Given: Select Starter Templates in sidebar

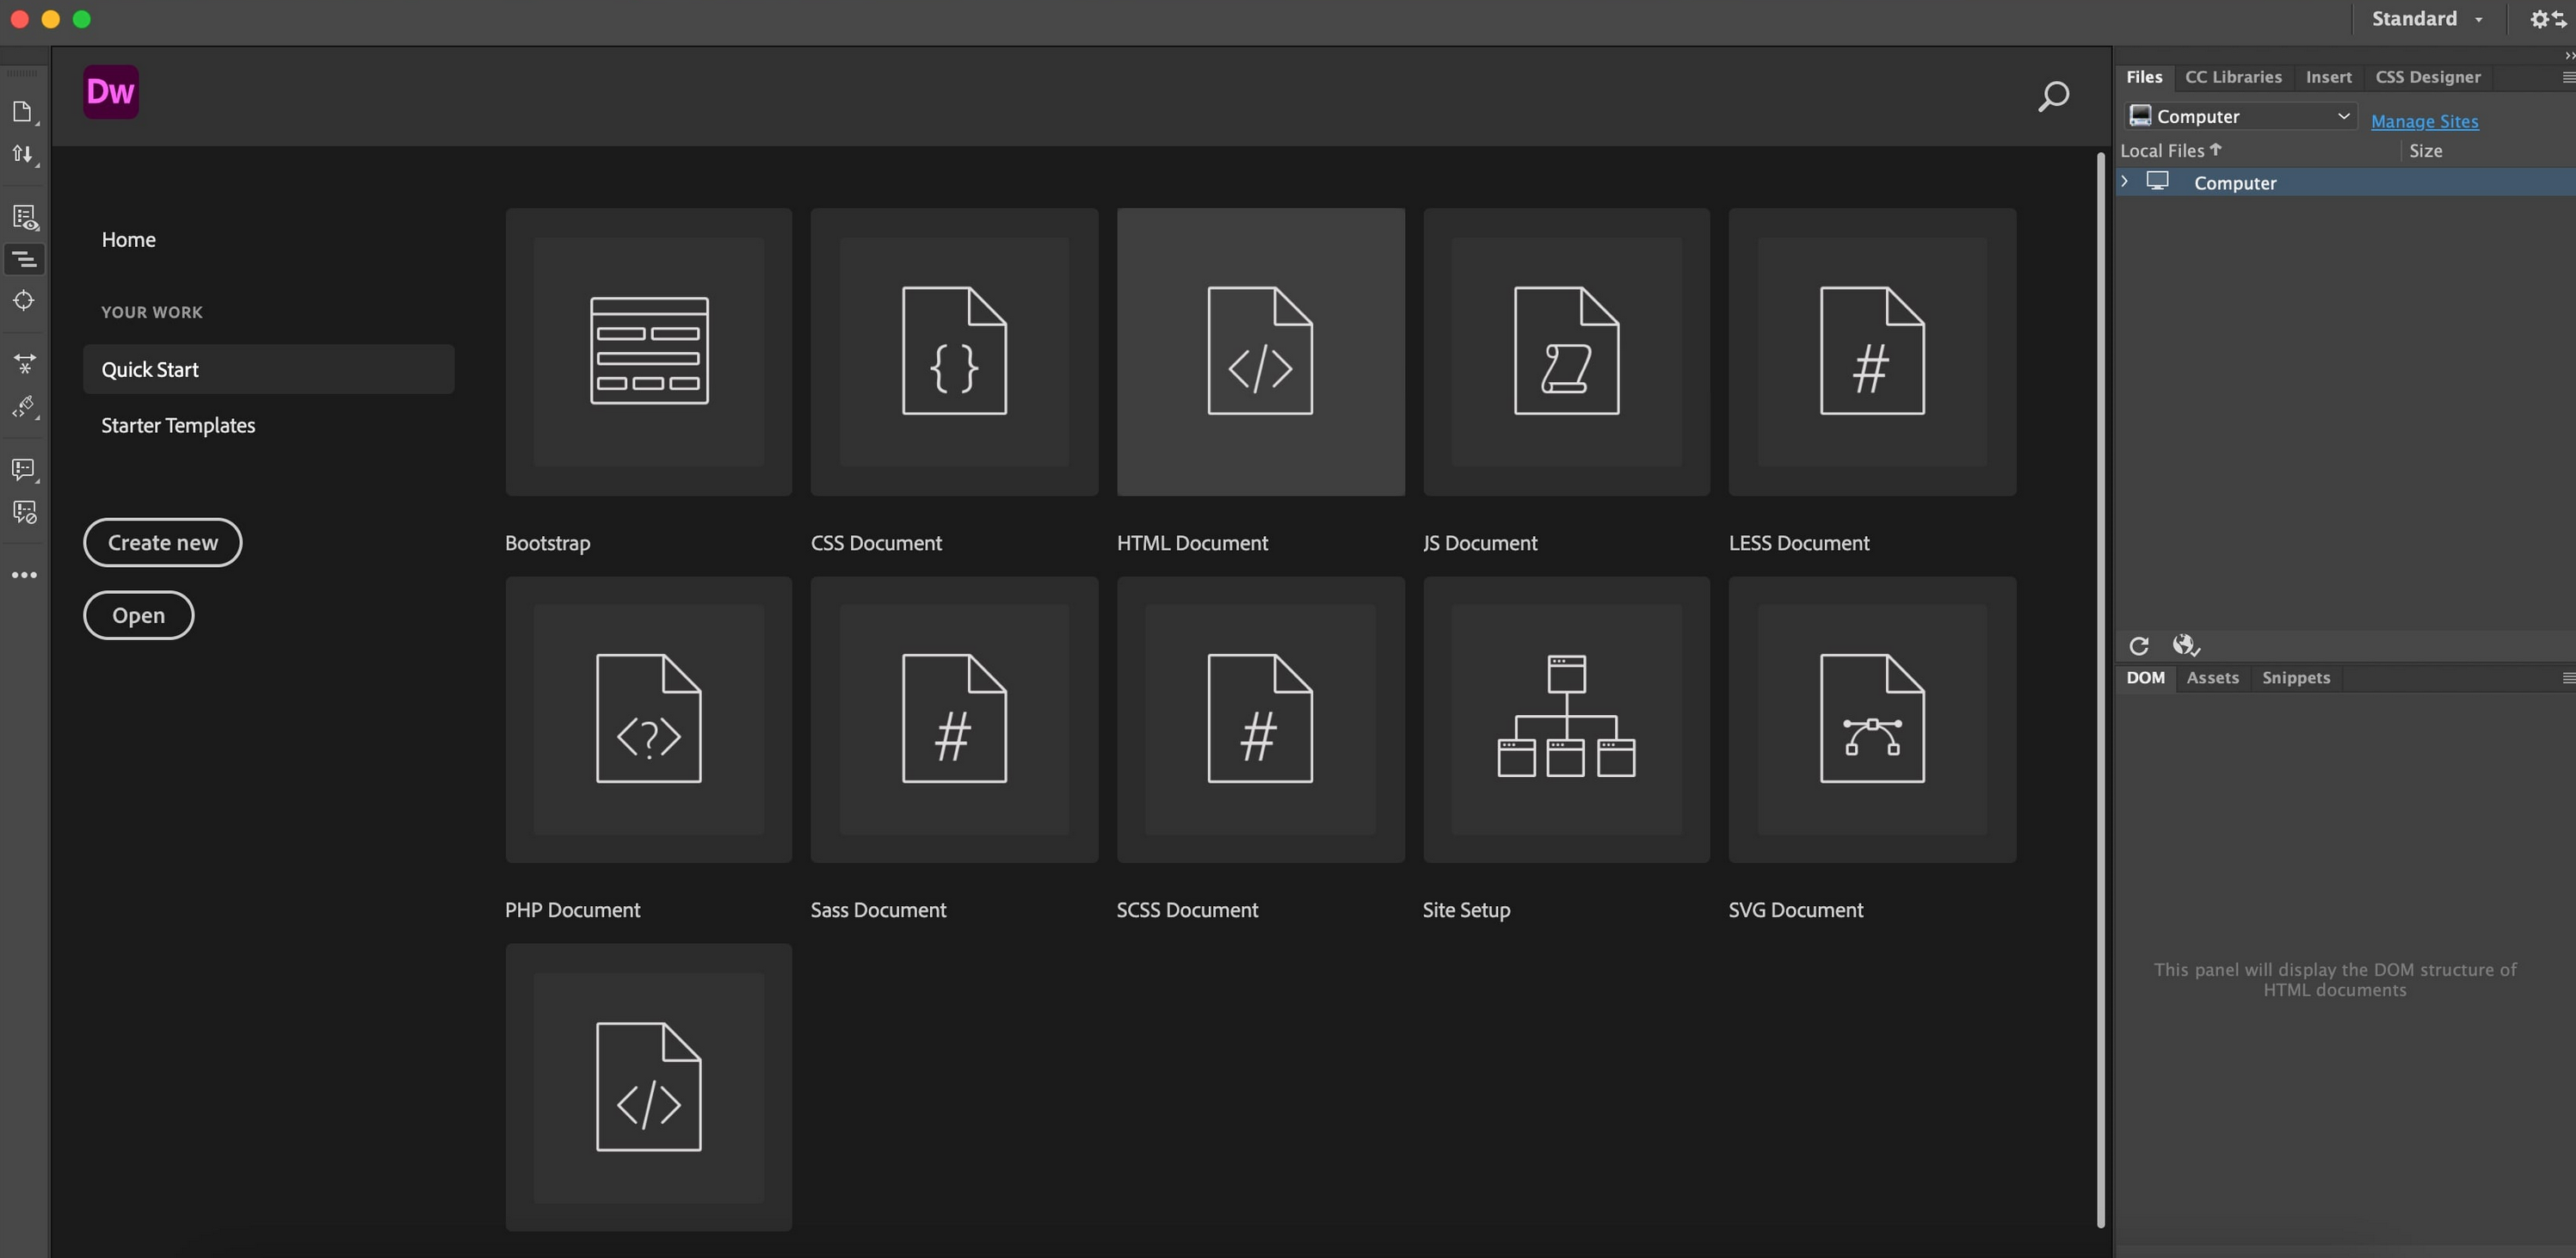Looking at the screenshot, I should (x=178, y=426).
